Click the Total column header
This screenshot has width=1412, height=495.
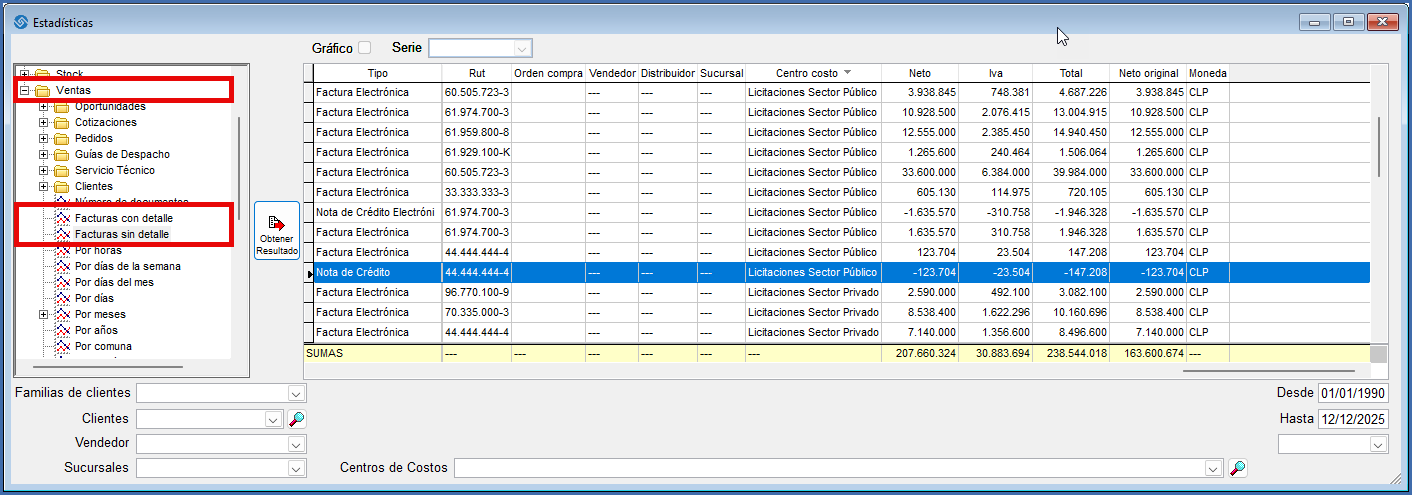point(1072,73)
